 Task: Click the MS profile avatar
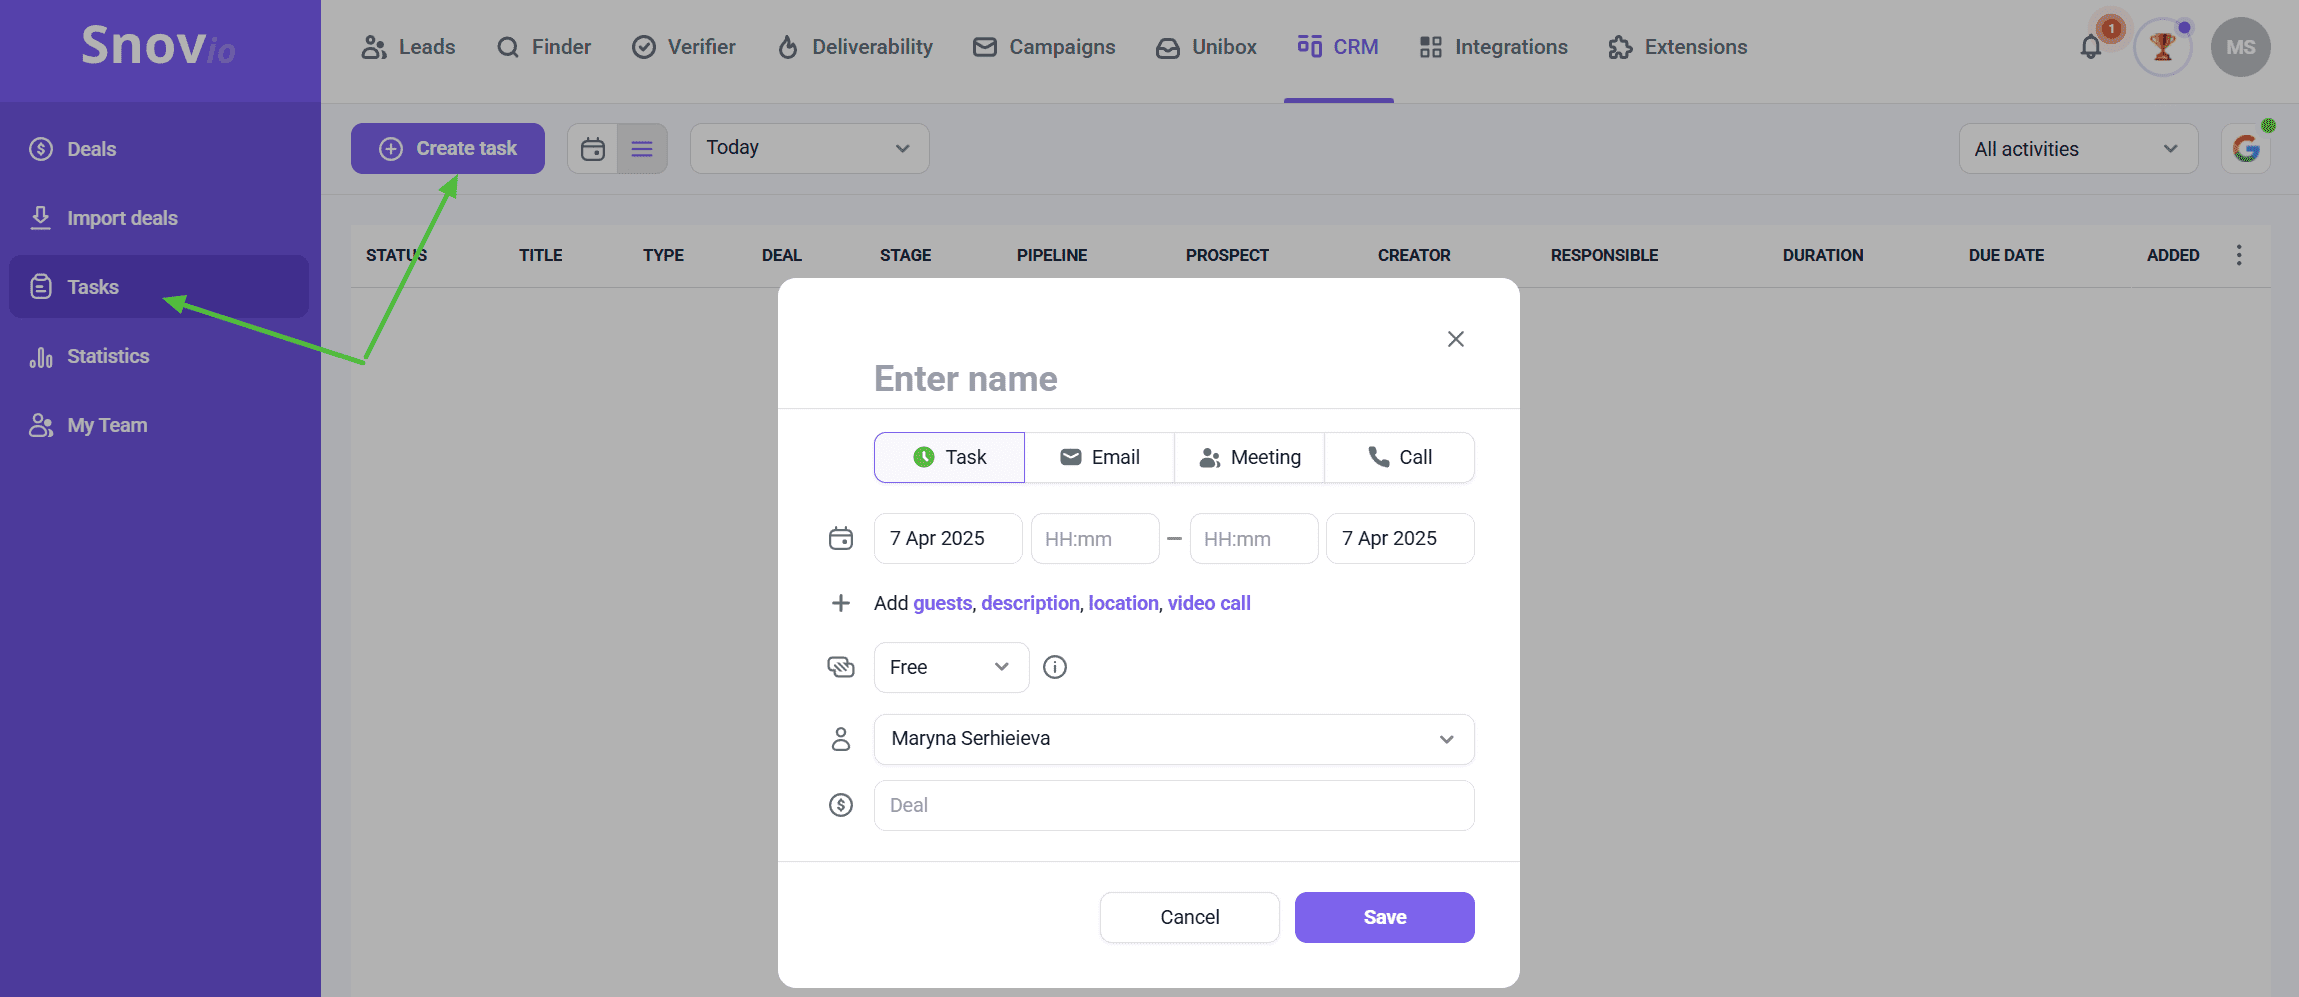click(x=2240, y=47)
